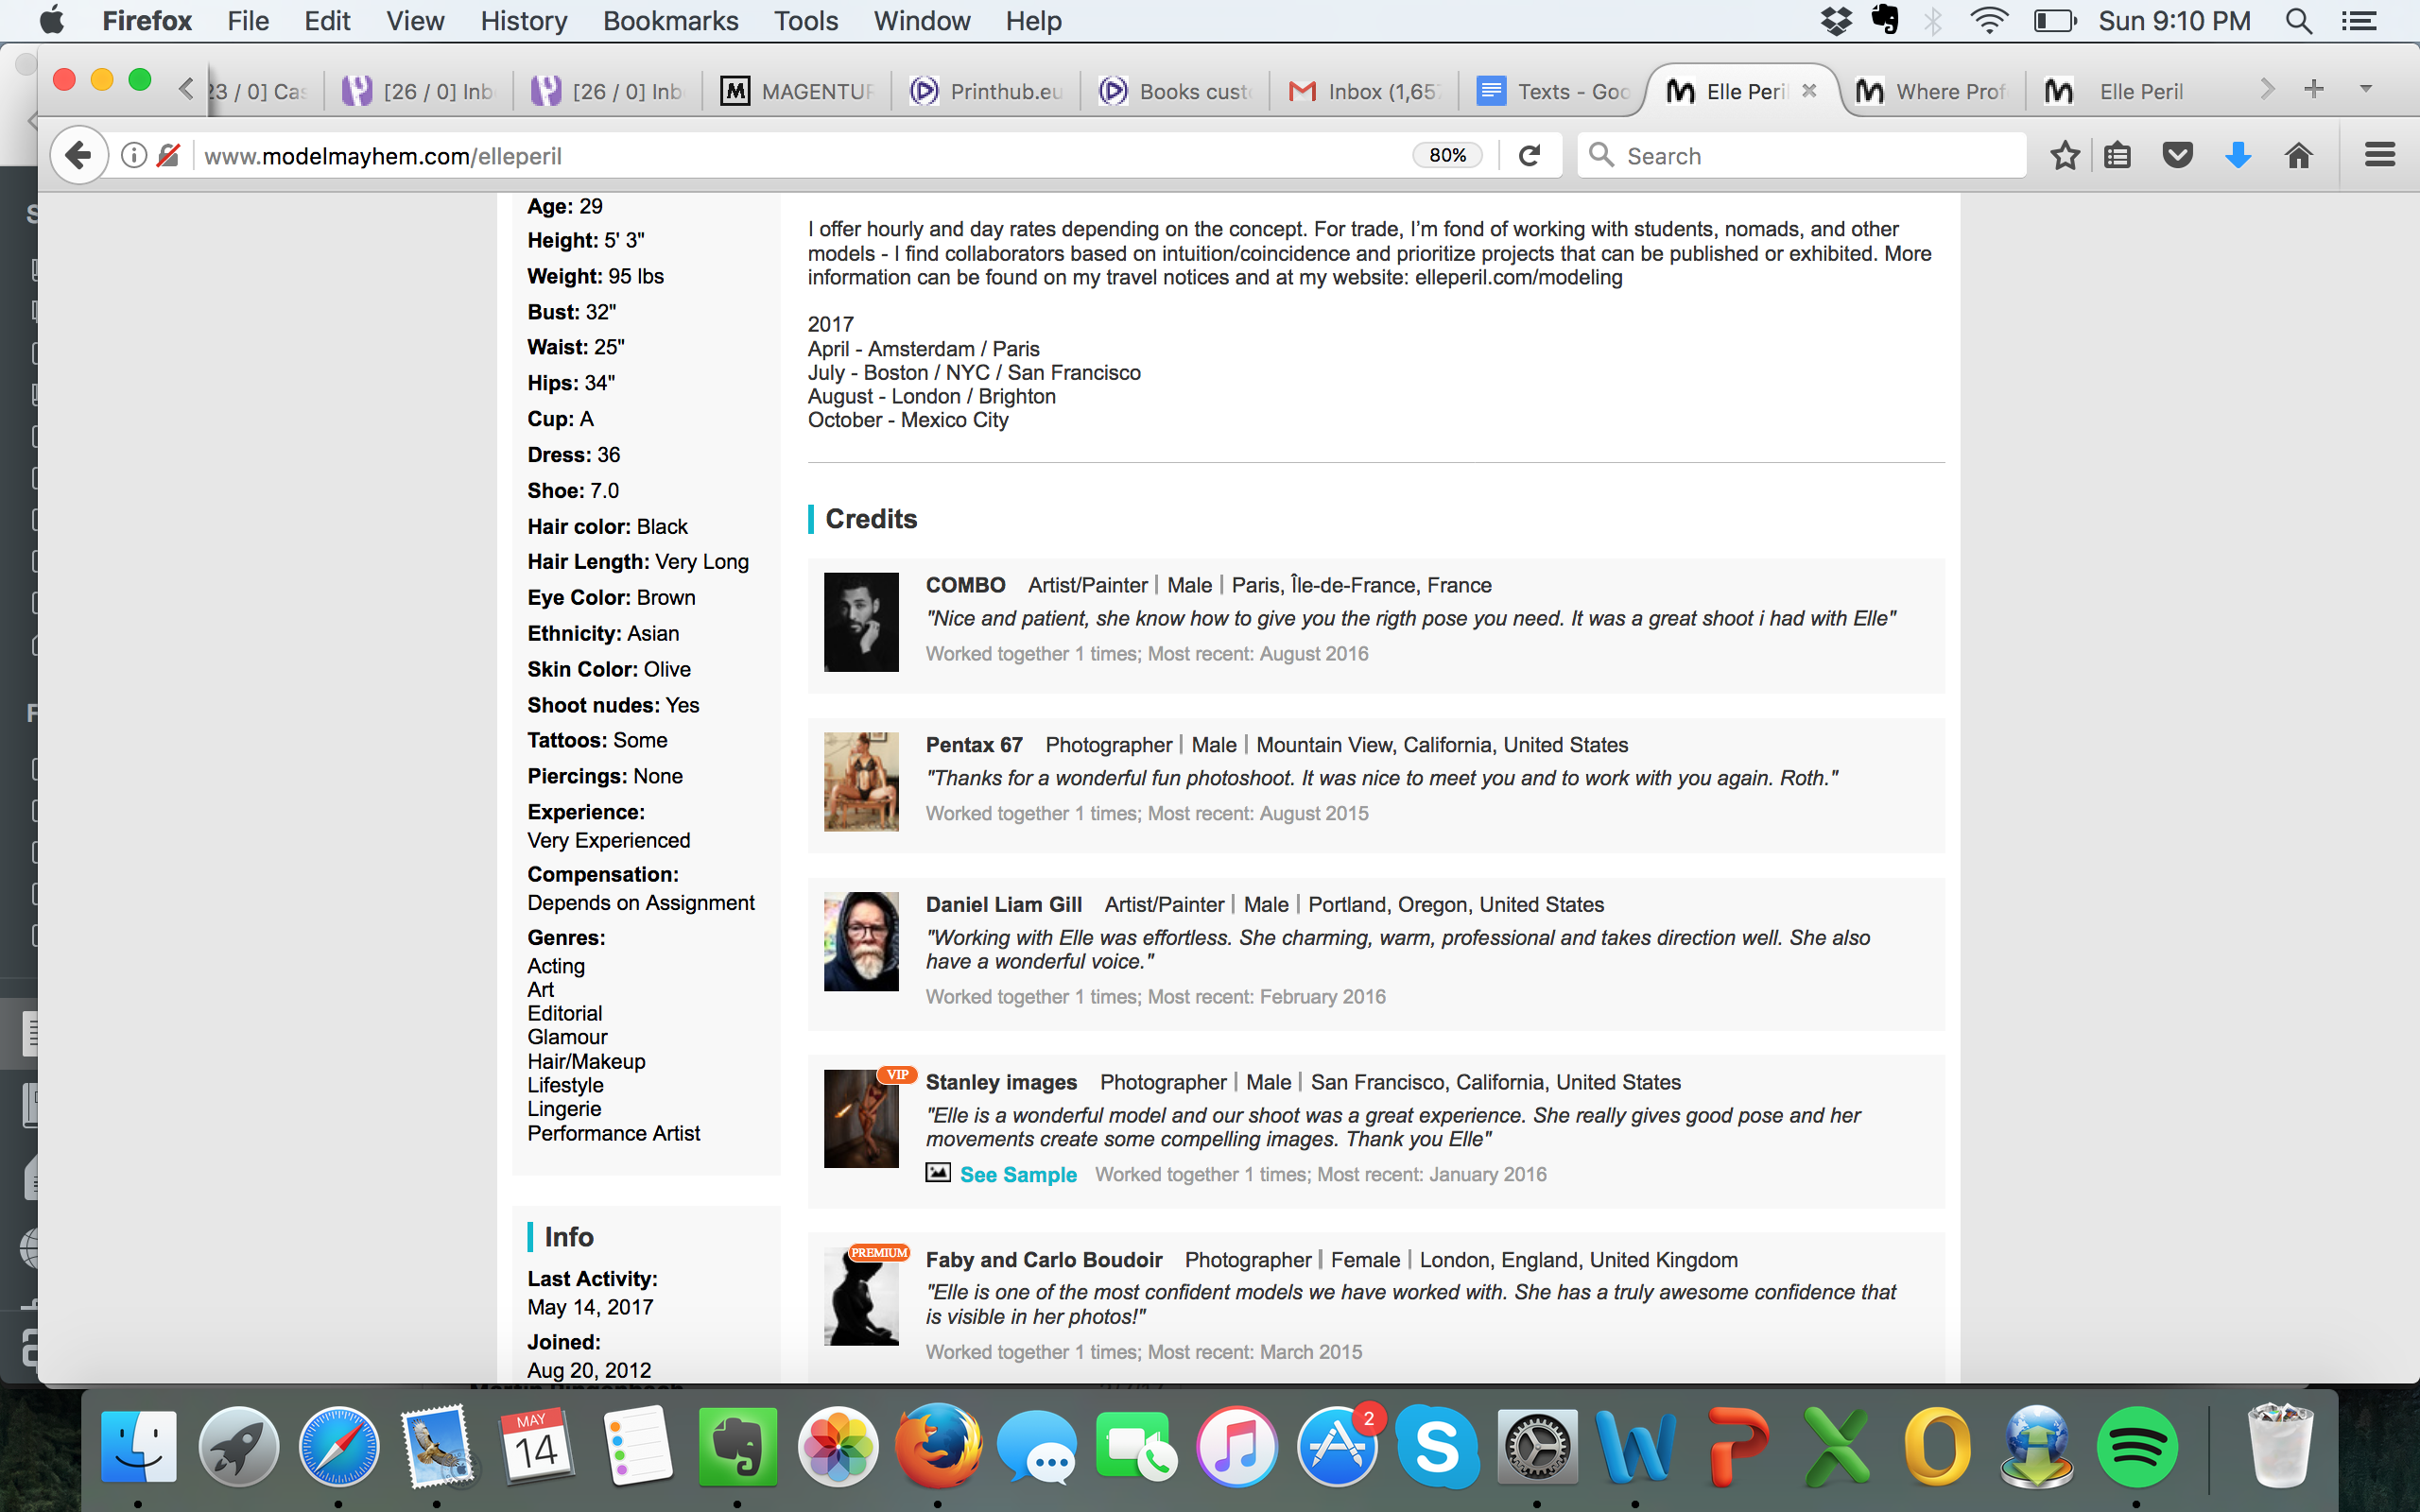This screenshot has height=1512, width=2420.
Task: Open Photos app from the dock
Action: click(x=837, y=1446)
